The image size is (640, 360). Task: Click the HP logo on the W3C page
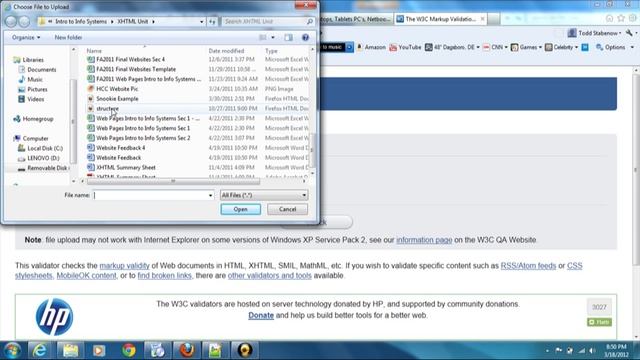pos(54,317)
